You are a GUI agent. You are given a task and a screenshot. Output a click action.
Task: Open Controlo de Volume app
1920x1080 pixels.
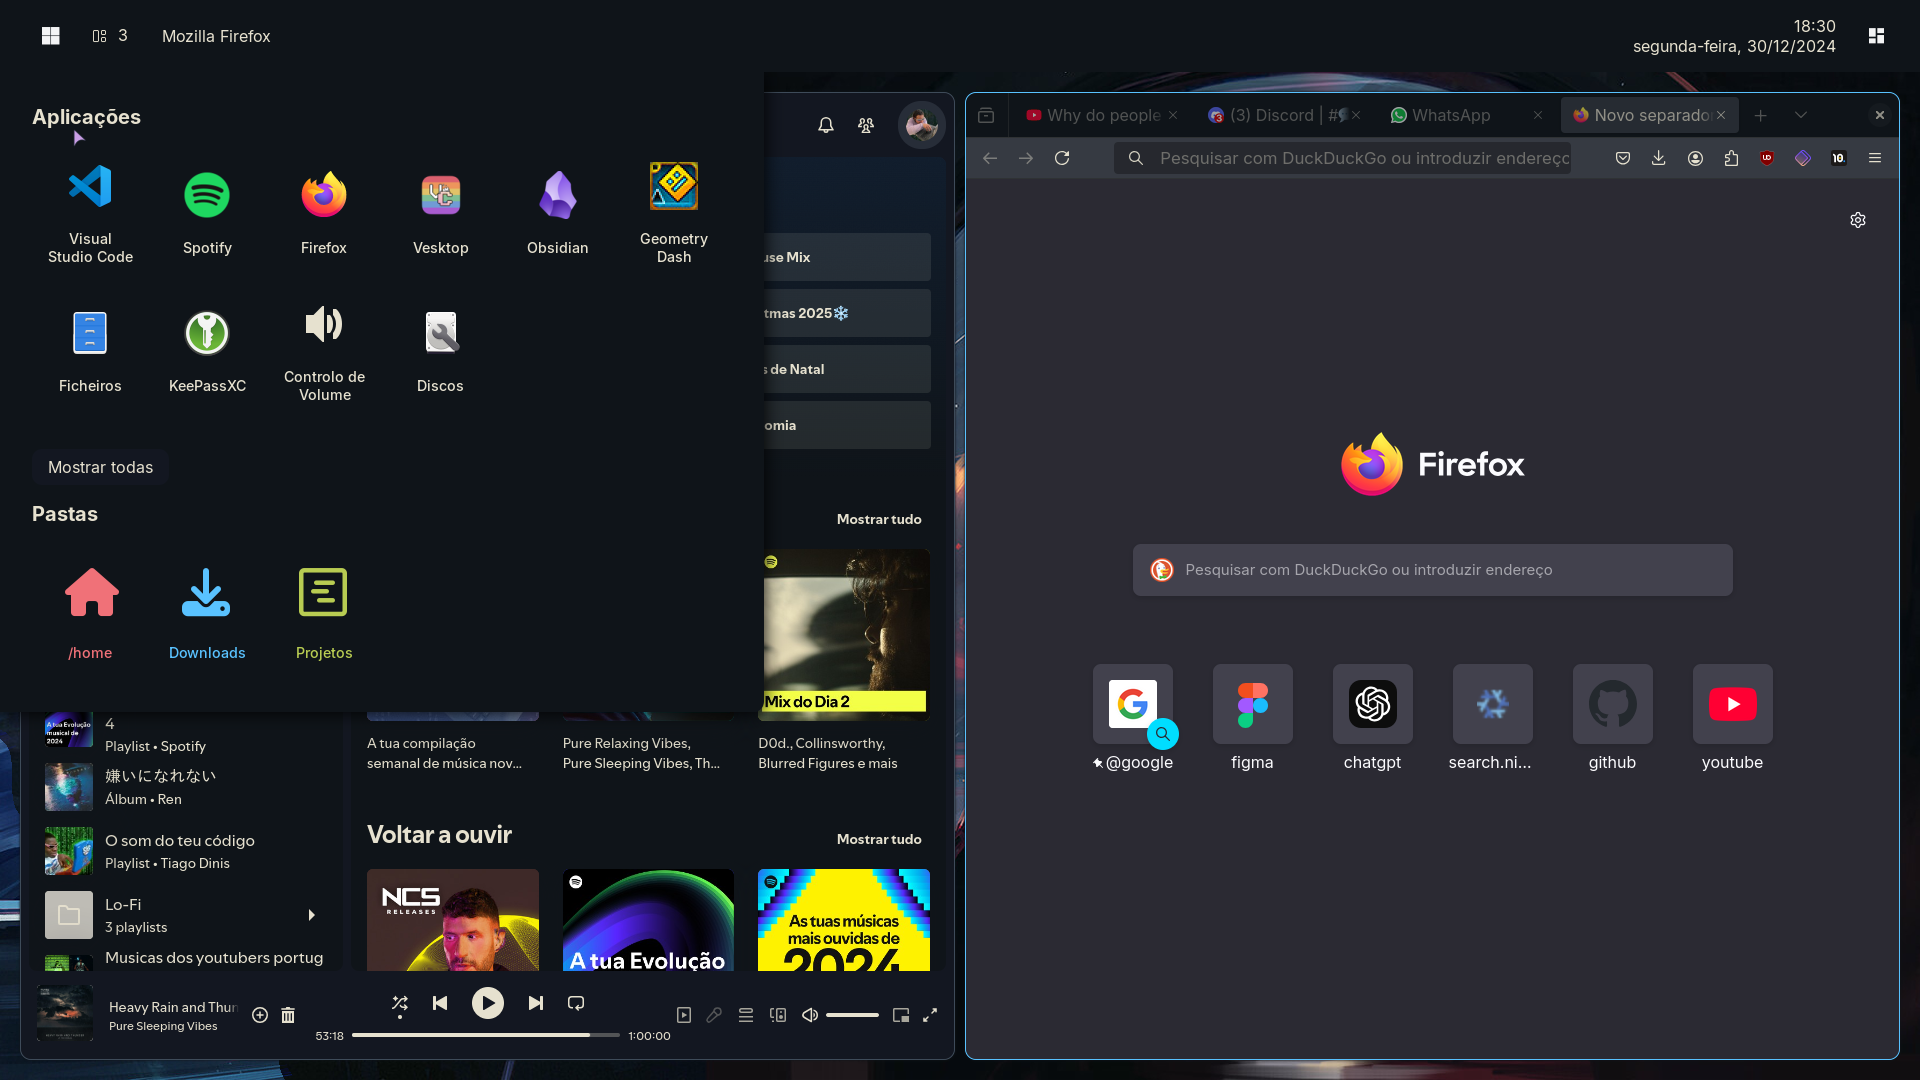pyautogui.click(x=324, y=351)
